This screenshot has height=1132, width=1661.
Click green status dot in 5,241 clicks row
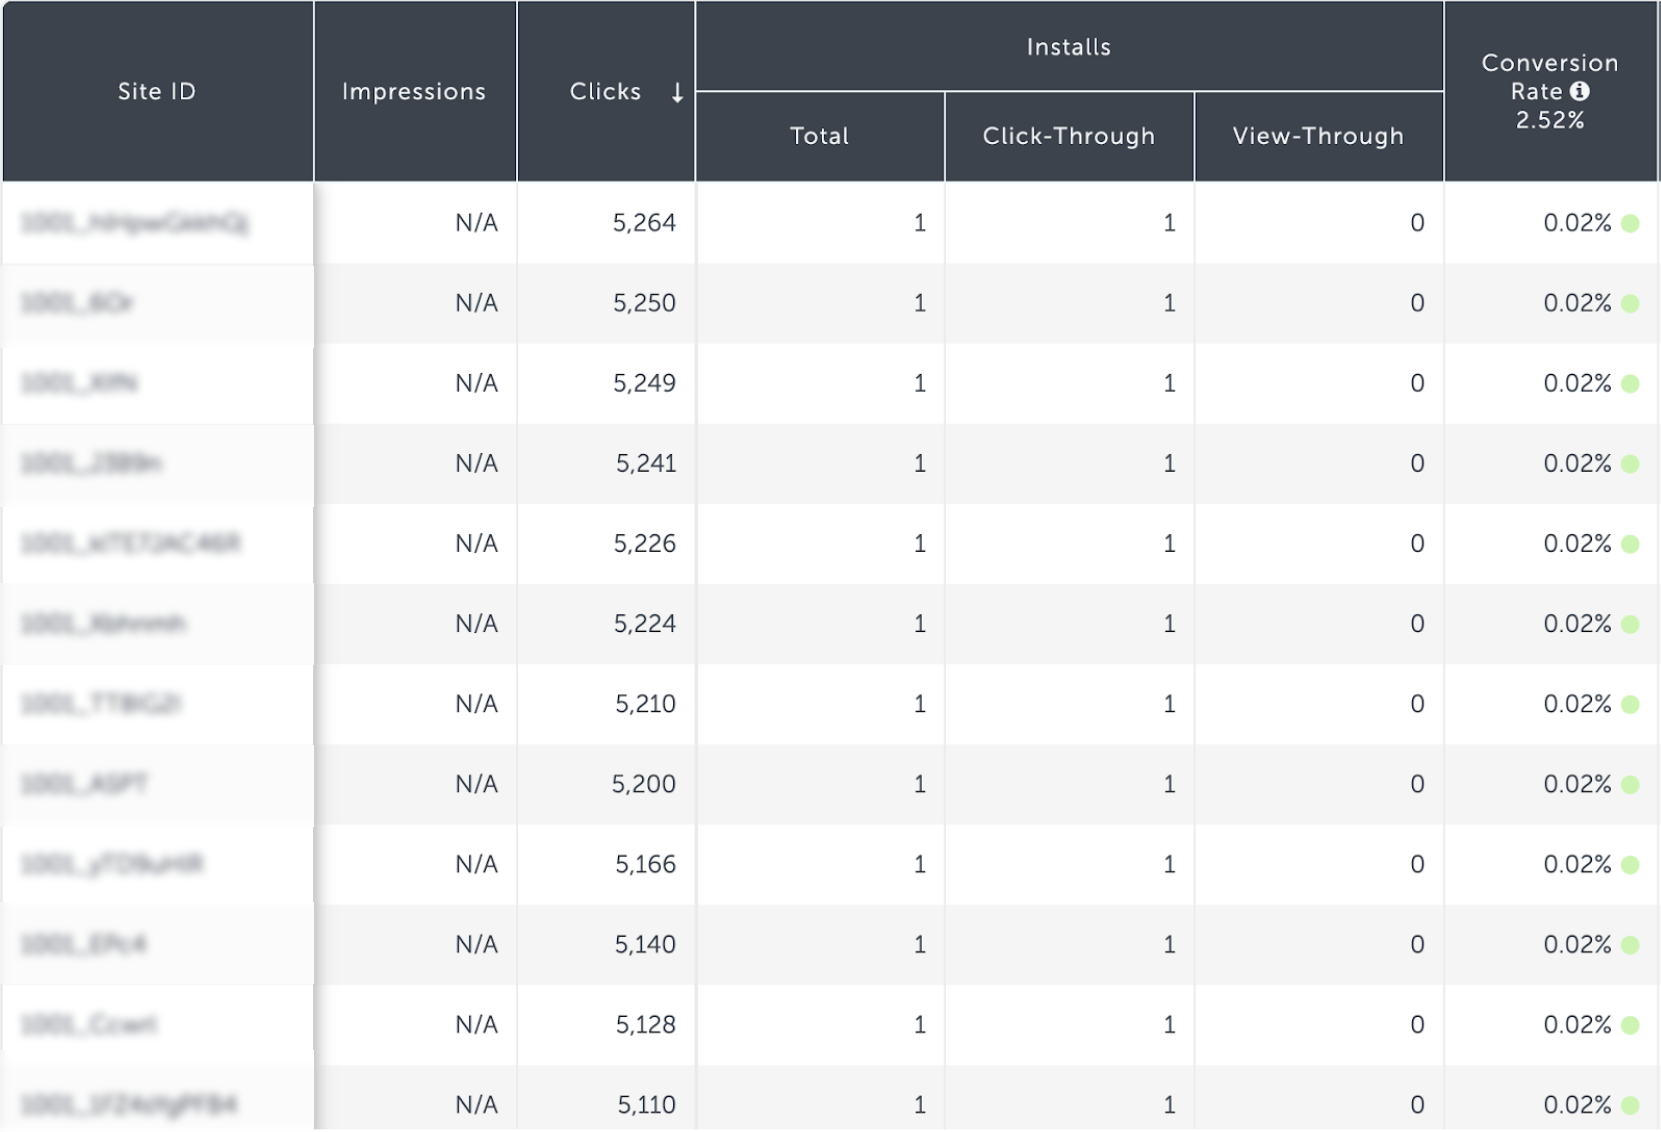(x=1630, y=464)
